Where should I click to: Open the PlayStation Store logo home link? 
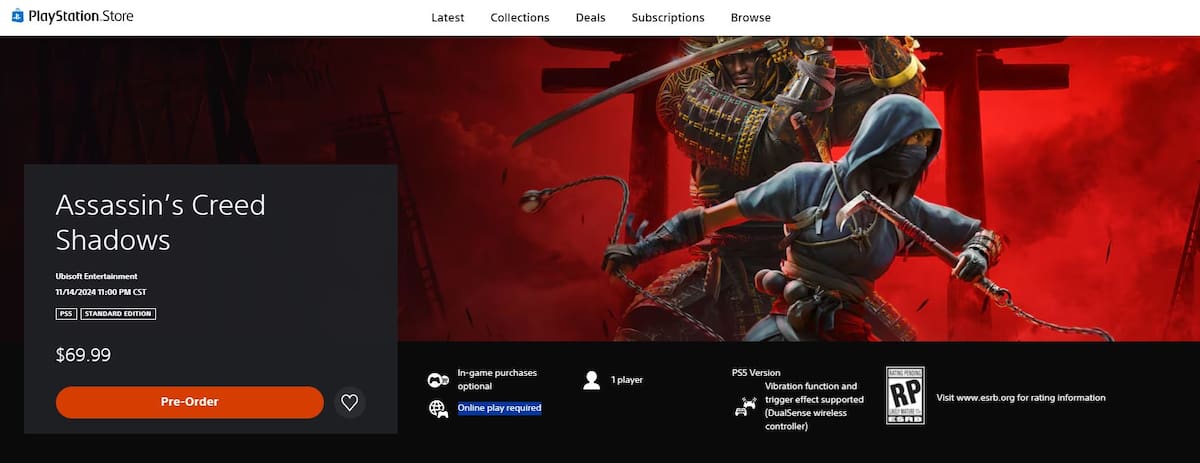pos(72,17)
